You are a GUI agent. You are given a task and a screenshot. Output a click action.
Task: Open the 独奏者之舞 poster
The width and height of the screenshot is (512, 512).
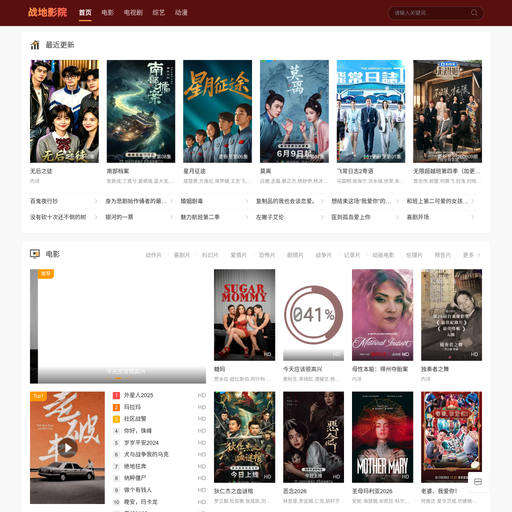pyautogui.click(x=451, y=315)
